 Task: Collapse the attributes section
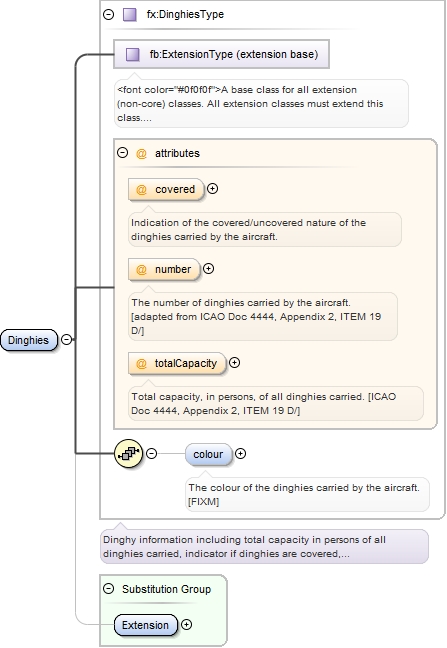pos(123,152)
